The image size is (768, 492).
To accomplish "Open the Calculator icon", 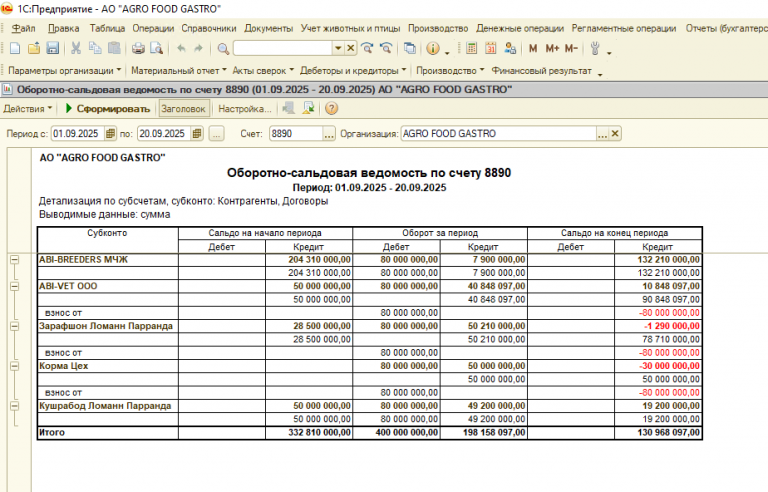I will point(472,48).
